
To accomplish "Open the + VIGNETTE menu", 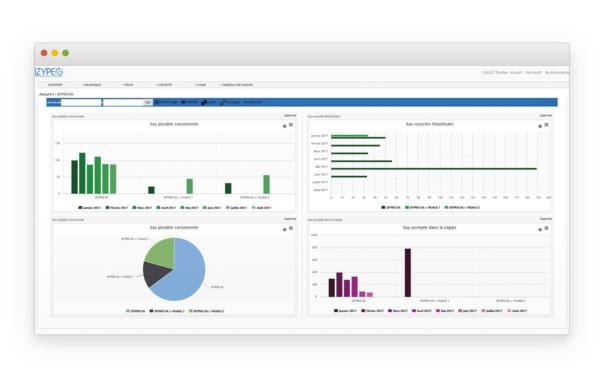I will coord(164,85).
